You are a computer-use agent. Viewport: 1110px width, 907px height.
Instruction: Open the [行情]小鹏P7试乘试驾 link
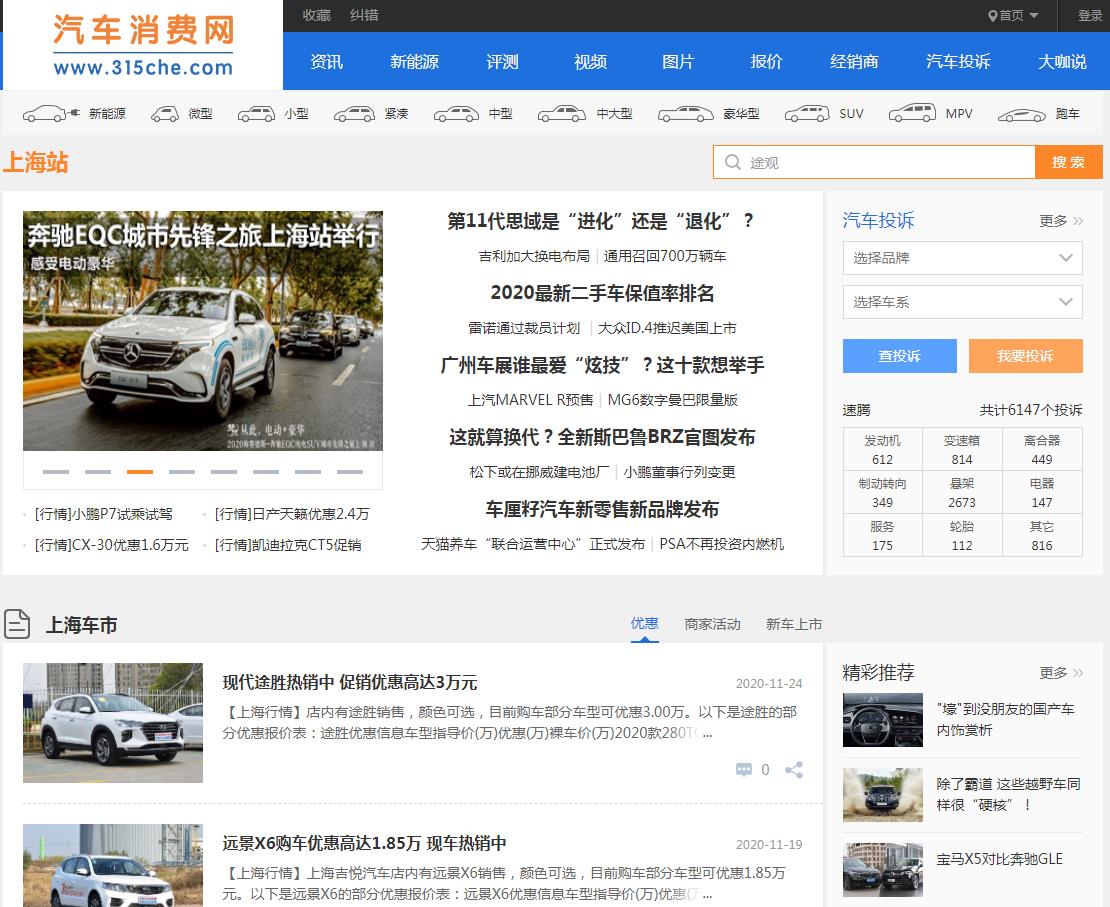tap(103, 514)
